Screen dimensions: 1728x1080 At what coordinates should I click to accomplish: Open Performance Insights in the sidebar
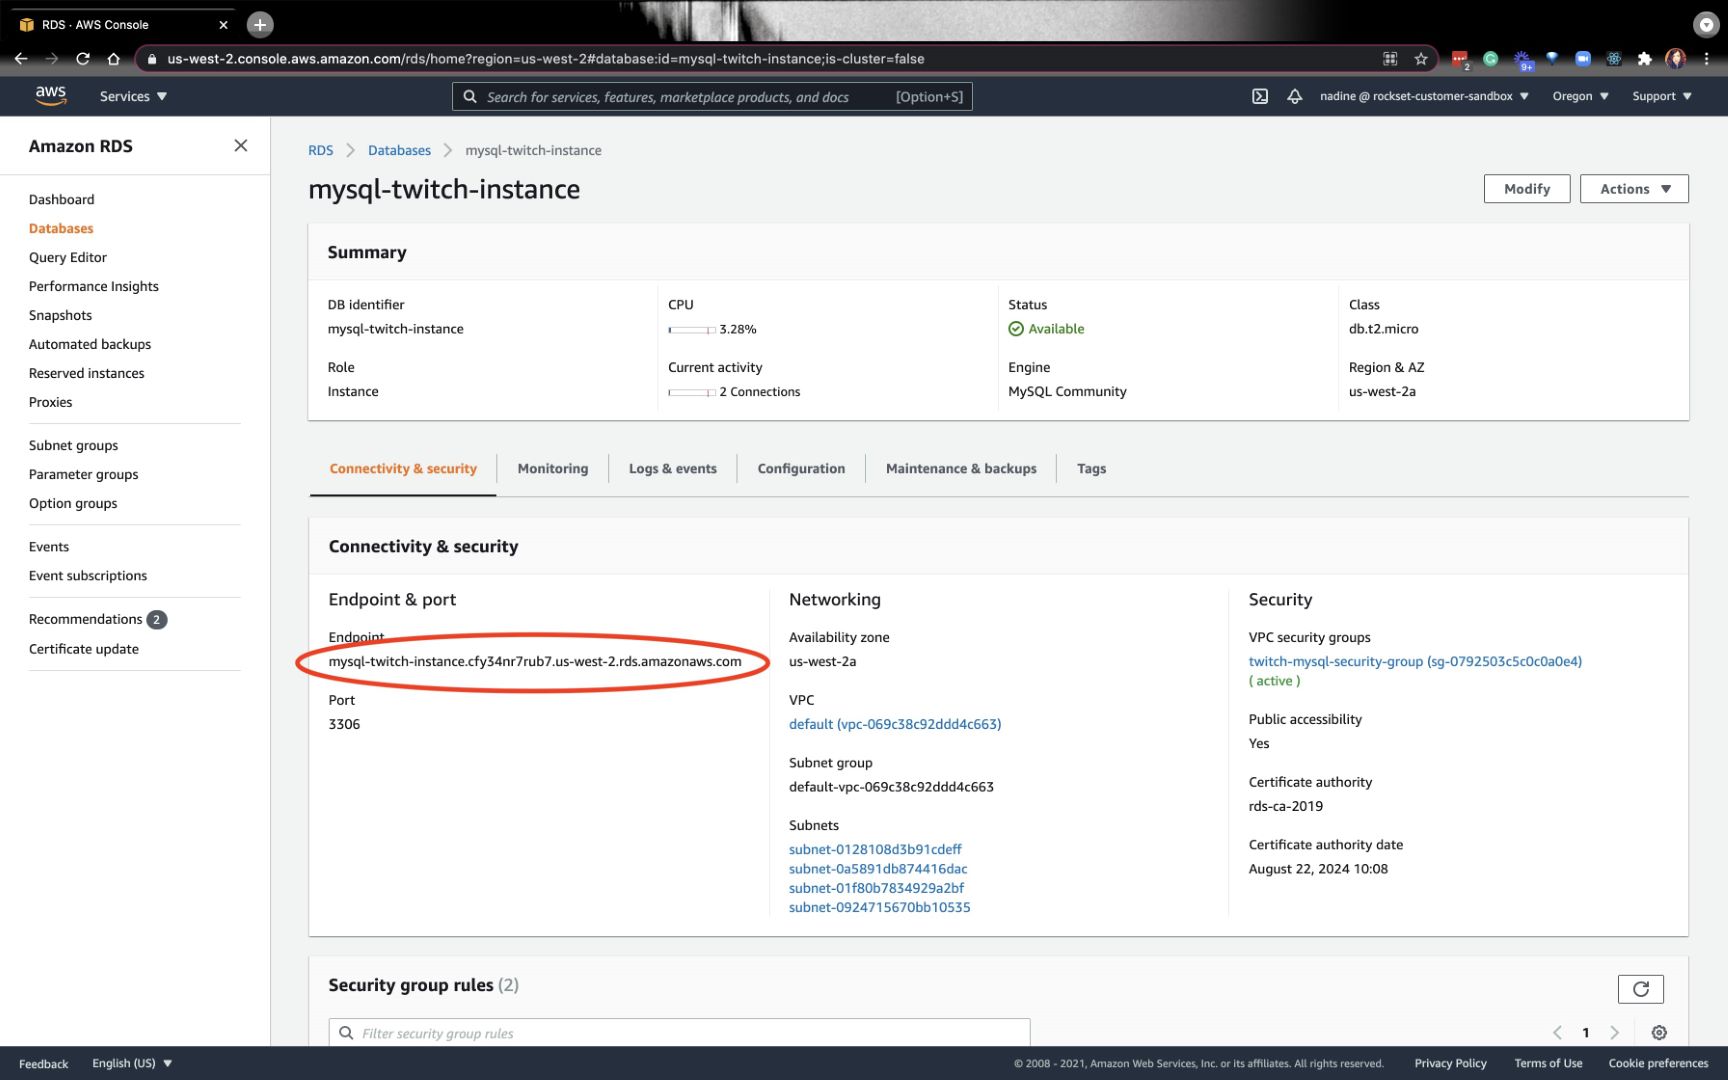pos(94,287)
